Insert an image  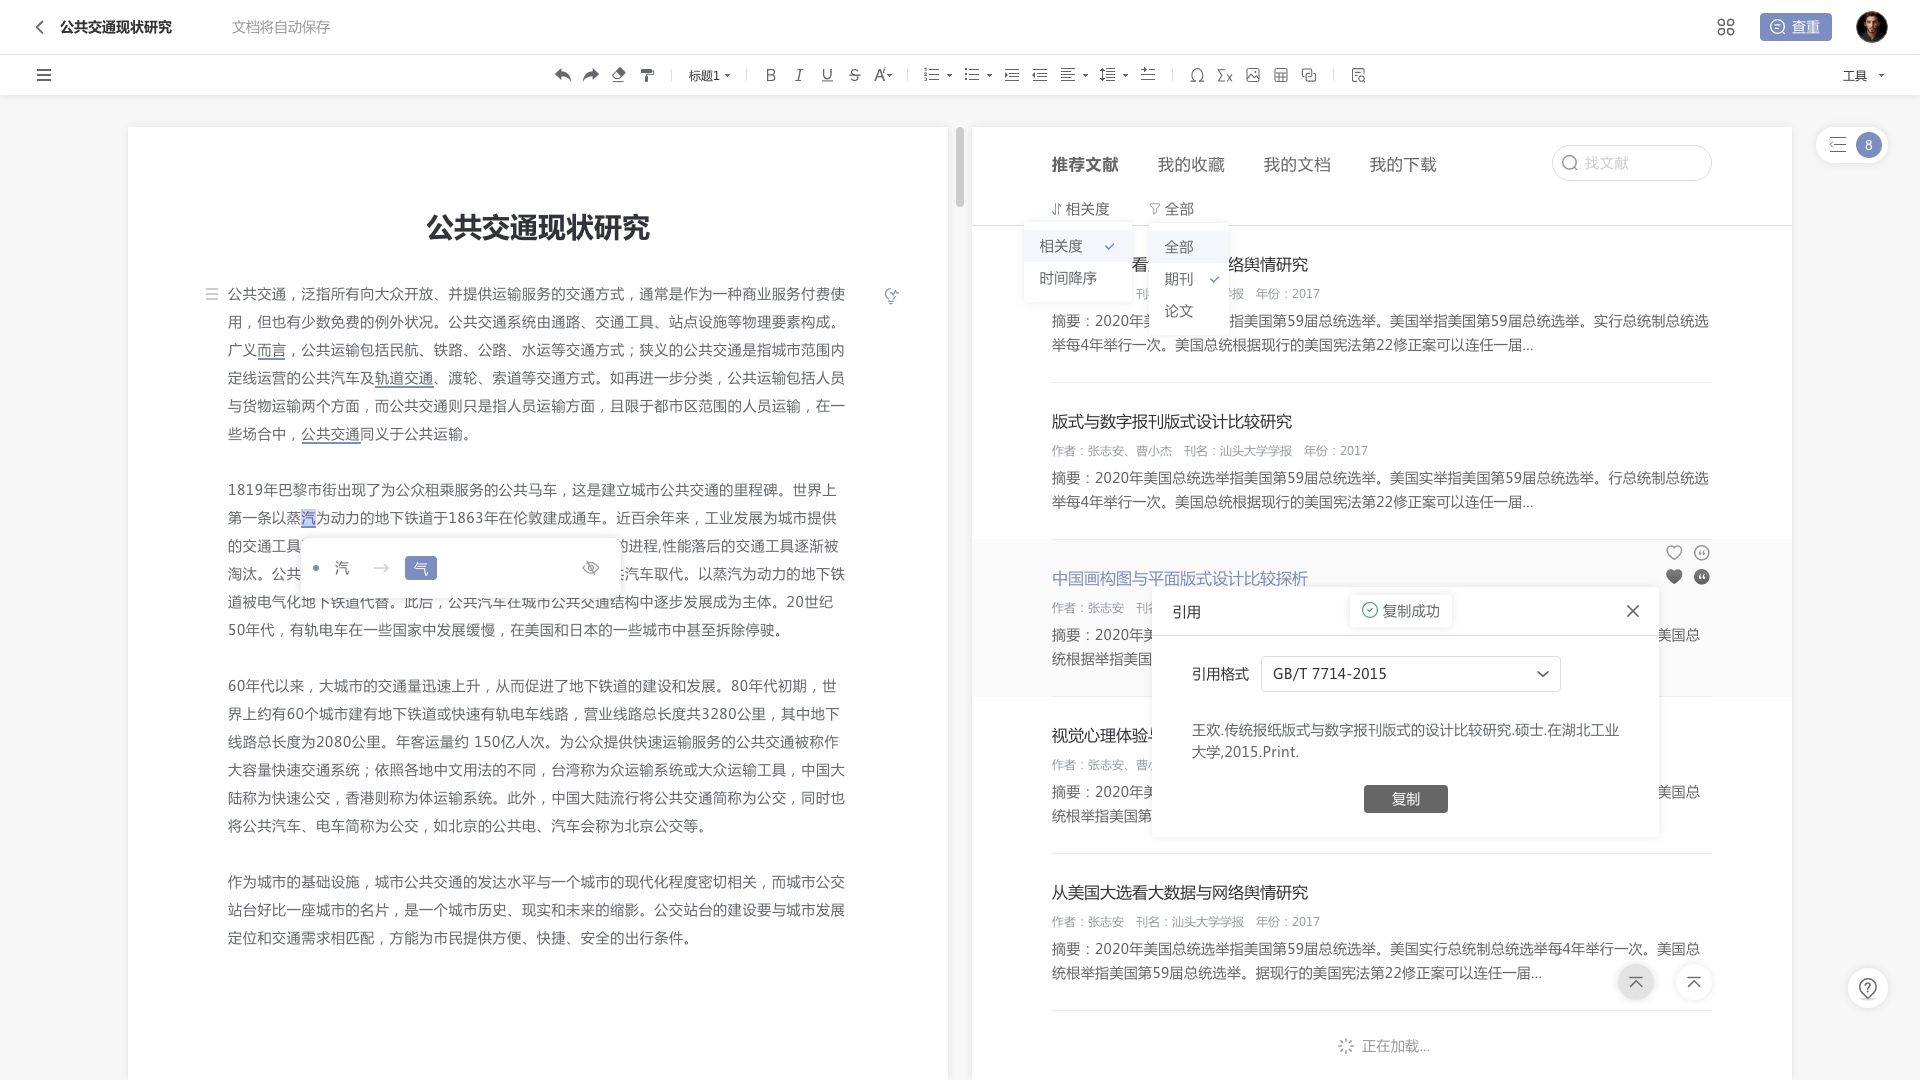point(1253,75)
